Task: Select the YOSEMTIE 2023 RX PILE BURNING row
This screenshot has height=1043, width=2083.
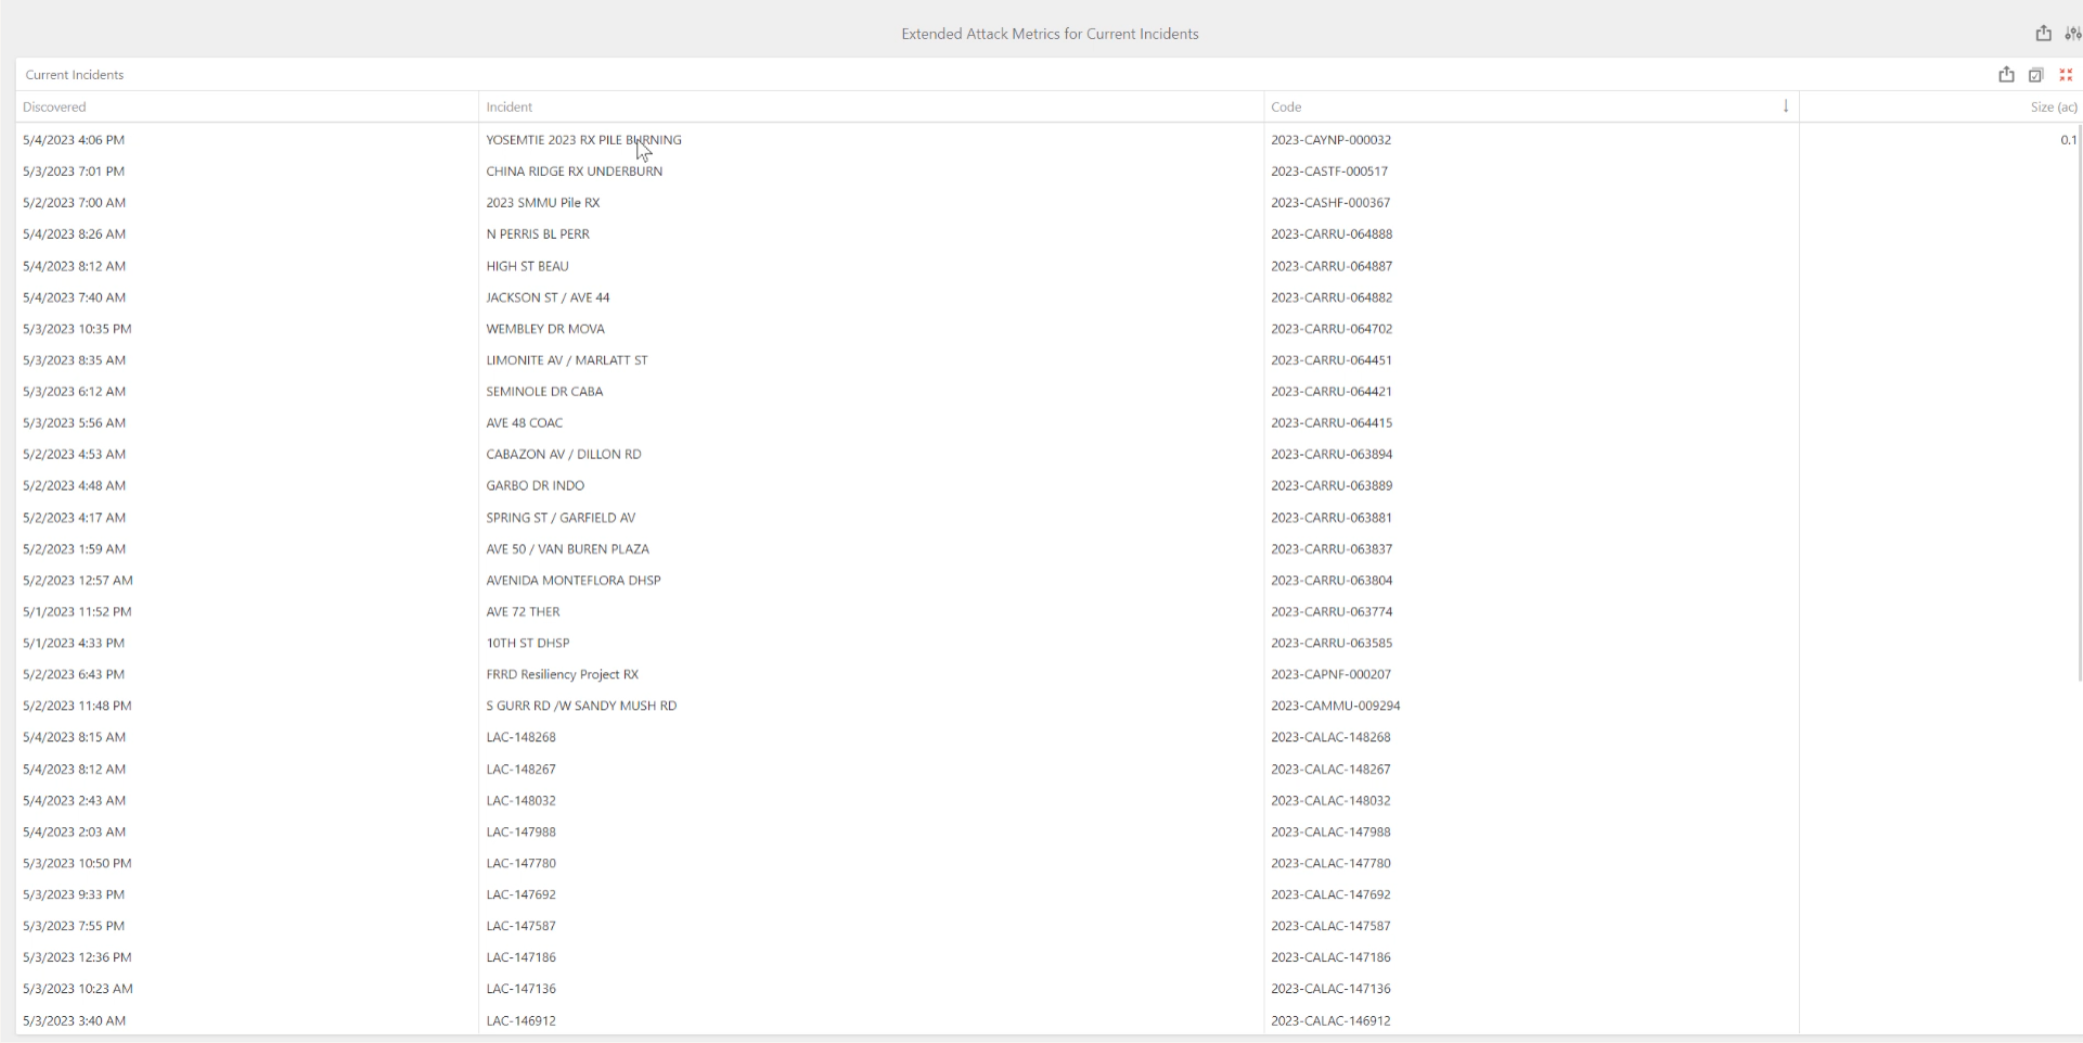Action: (x=583, y=140)
